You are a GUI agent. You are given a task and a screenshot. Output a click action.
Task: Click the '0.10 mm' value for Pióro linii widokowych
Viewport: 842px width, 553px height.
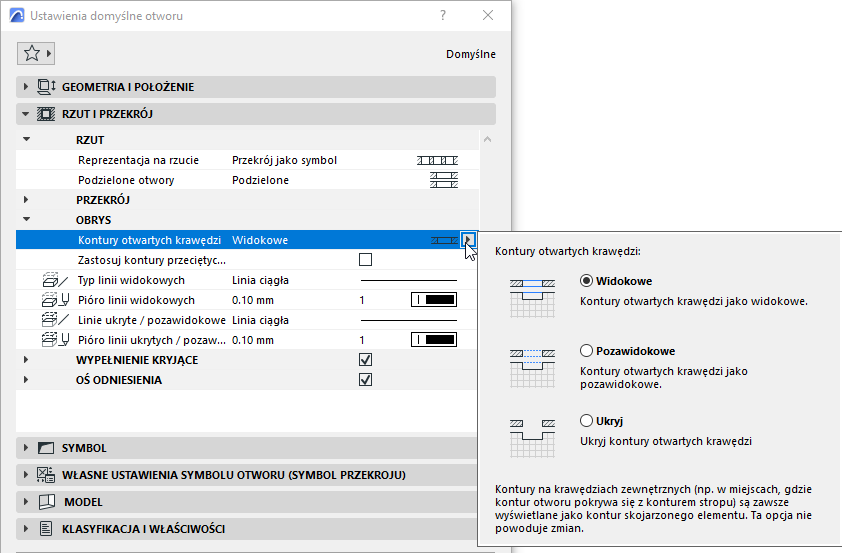(253, 300)
